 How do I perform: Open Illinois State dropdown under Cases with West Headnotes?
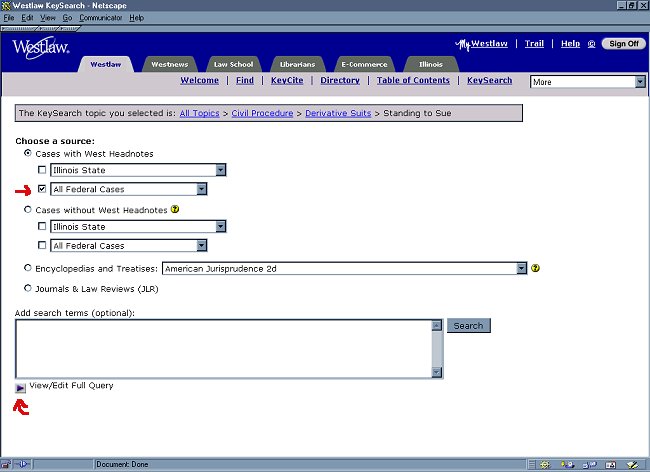click(138, 170)
